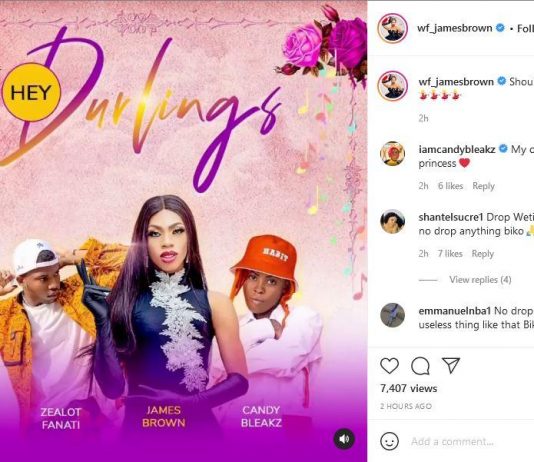Open wf_jamesbrown profile picture in header
Screen dimensions: 534x462
coord(393,28)
